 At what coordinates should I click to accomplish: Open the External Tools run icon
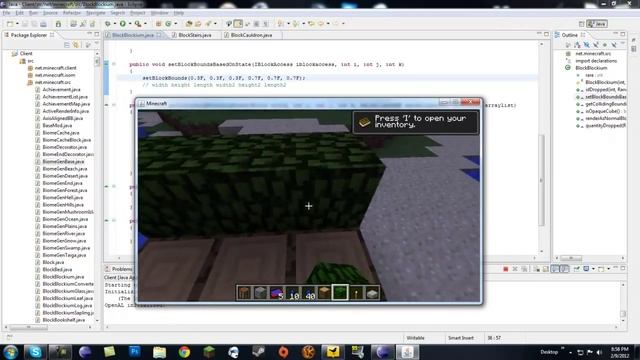click(x=138, y=24)
